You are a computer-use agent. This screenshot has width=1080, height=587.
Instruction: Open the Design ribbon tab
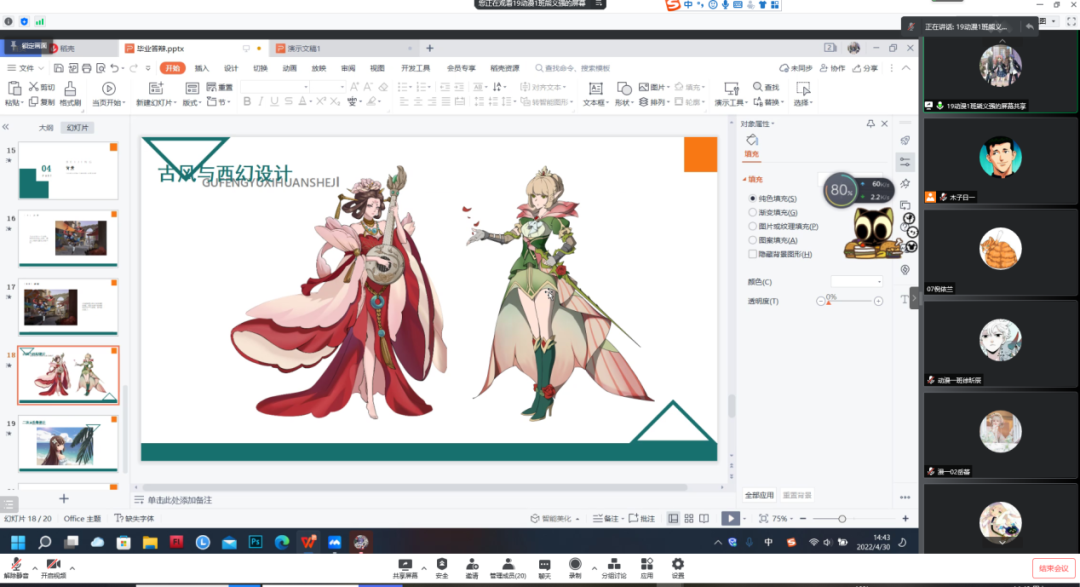coord(231,68)
